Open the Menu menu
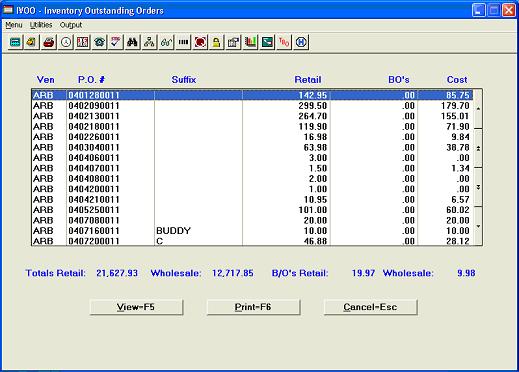This screenshot has width=519, height=372. coord(14,25)
